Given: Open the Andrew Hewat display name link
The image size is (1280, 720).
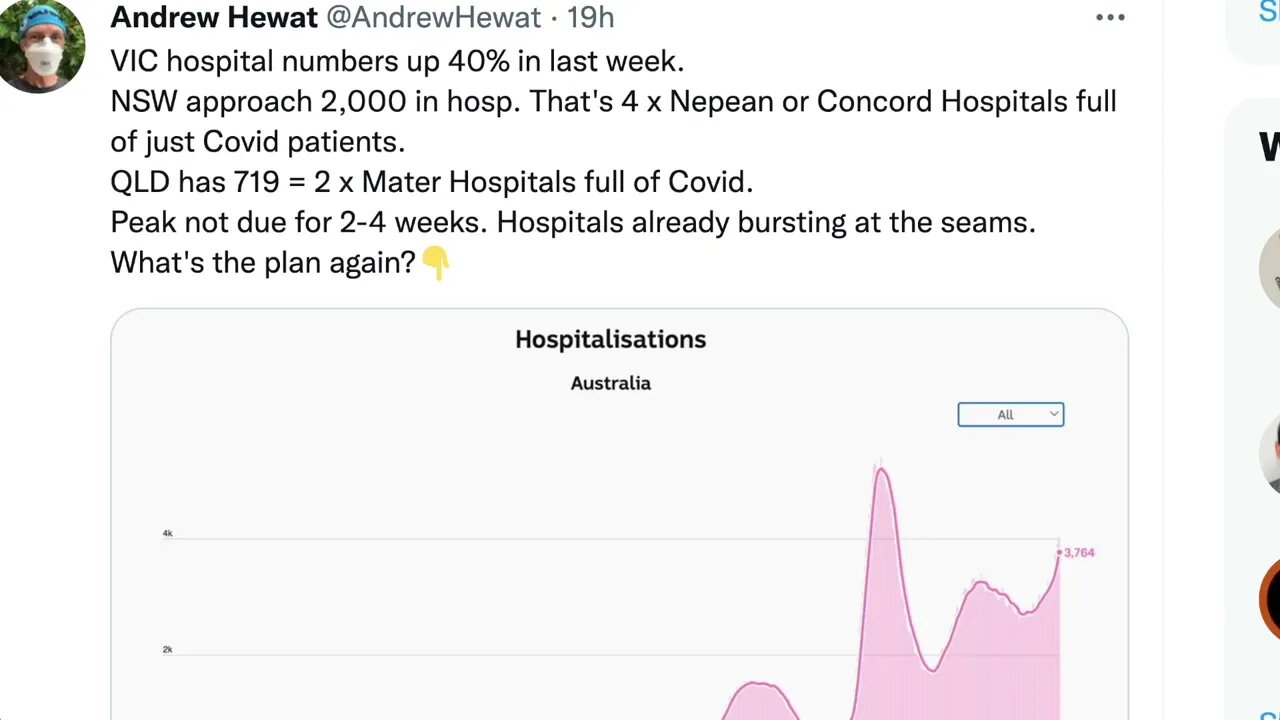Looking at the screenshot, I should tap(214, 17).
